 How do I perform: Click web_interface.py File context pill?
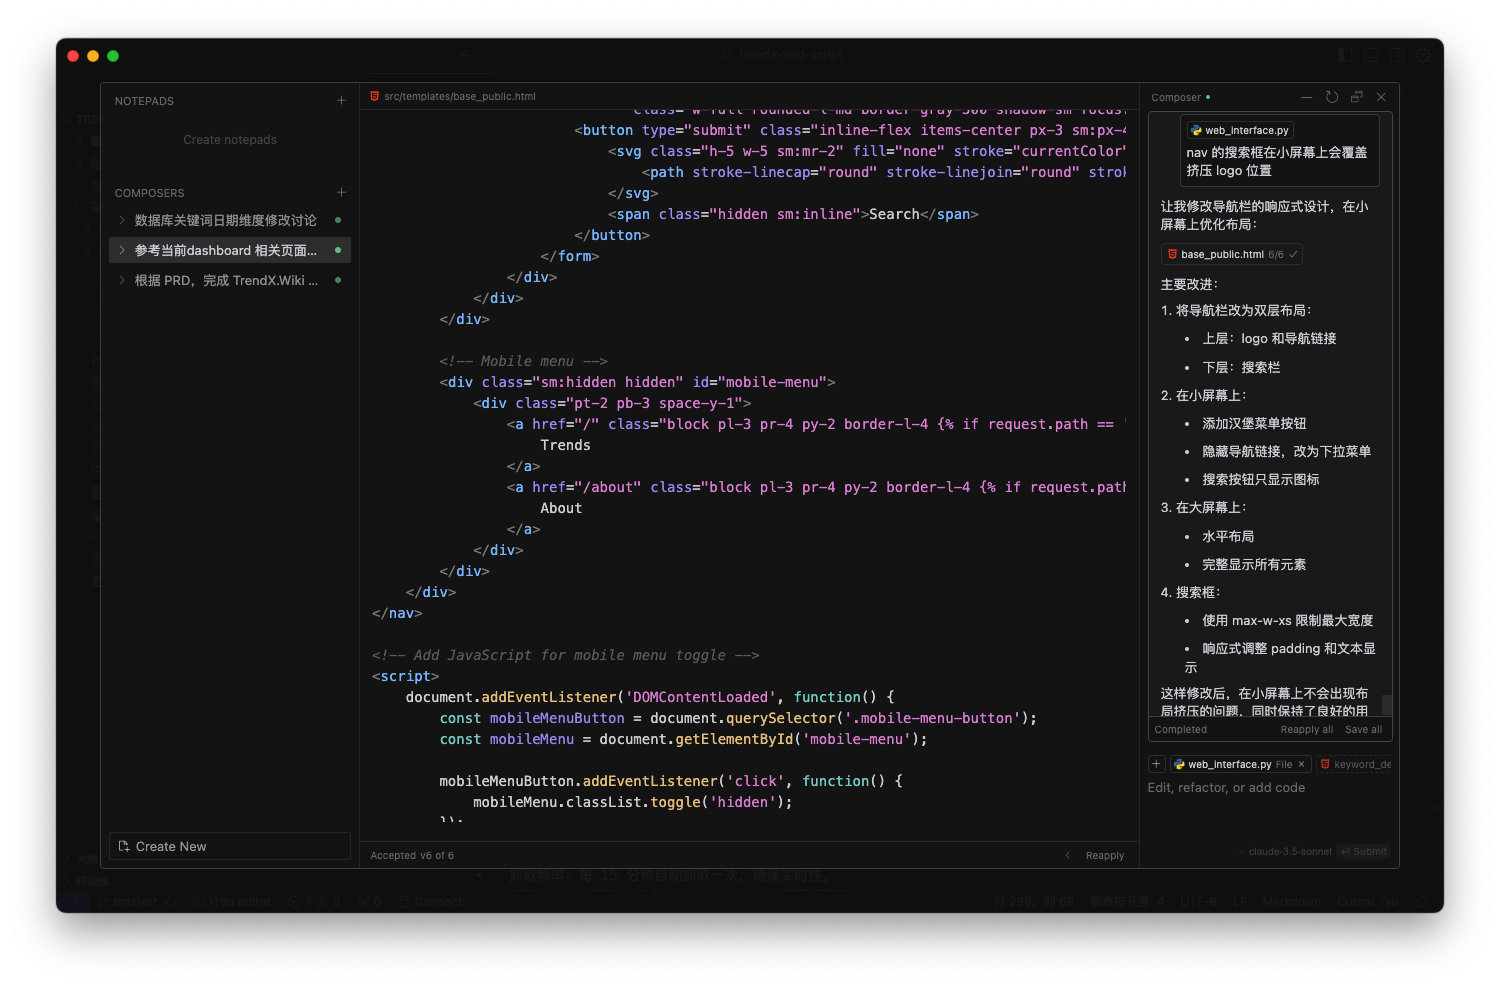click(x=1240, y=764)
